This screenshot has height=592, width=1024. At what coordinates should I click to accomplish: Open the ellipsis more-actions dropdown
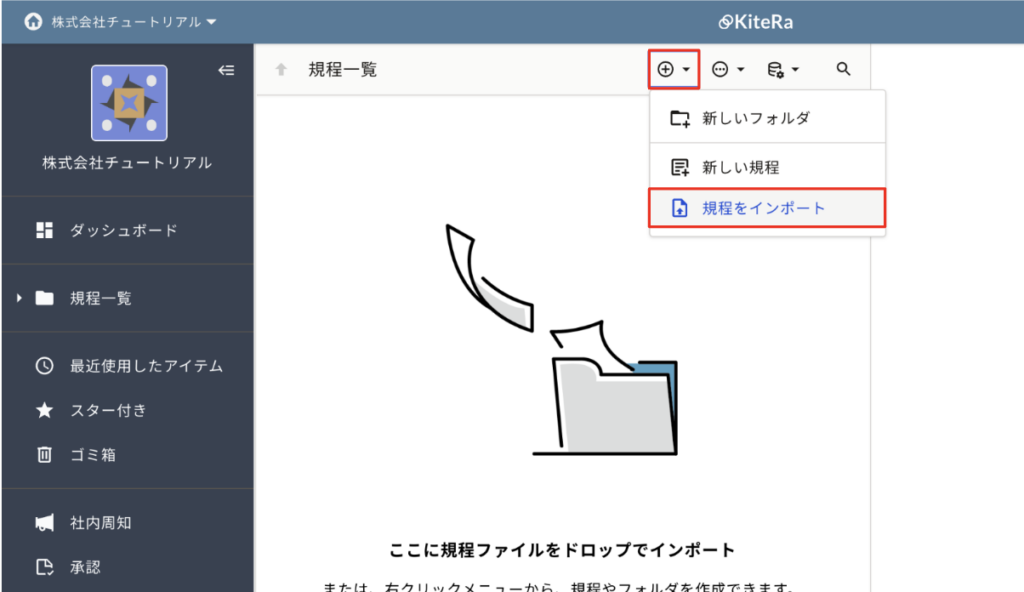coord(727,69)
